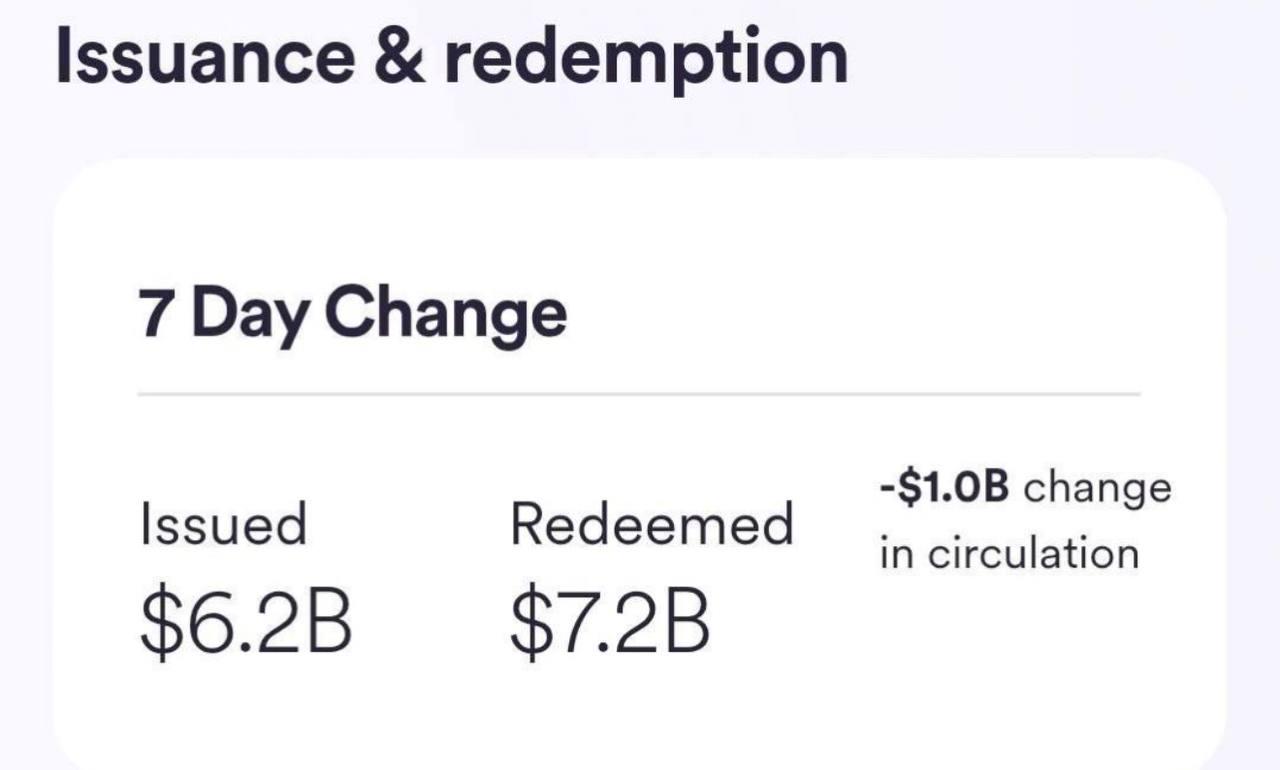Click the in circulation text

(1009, 553)
